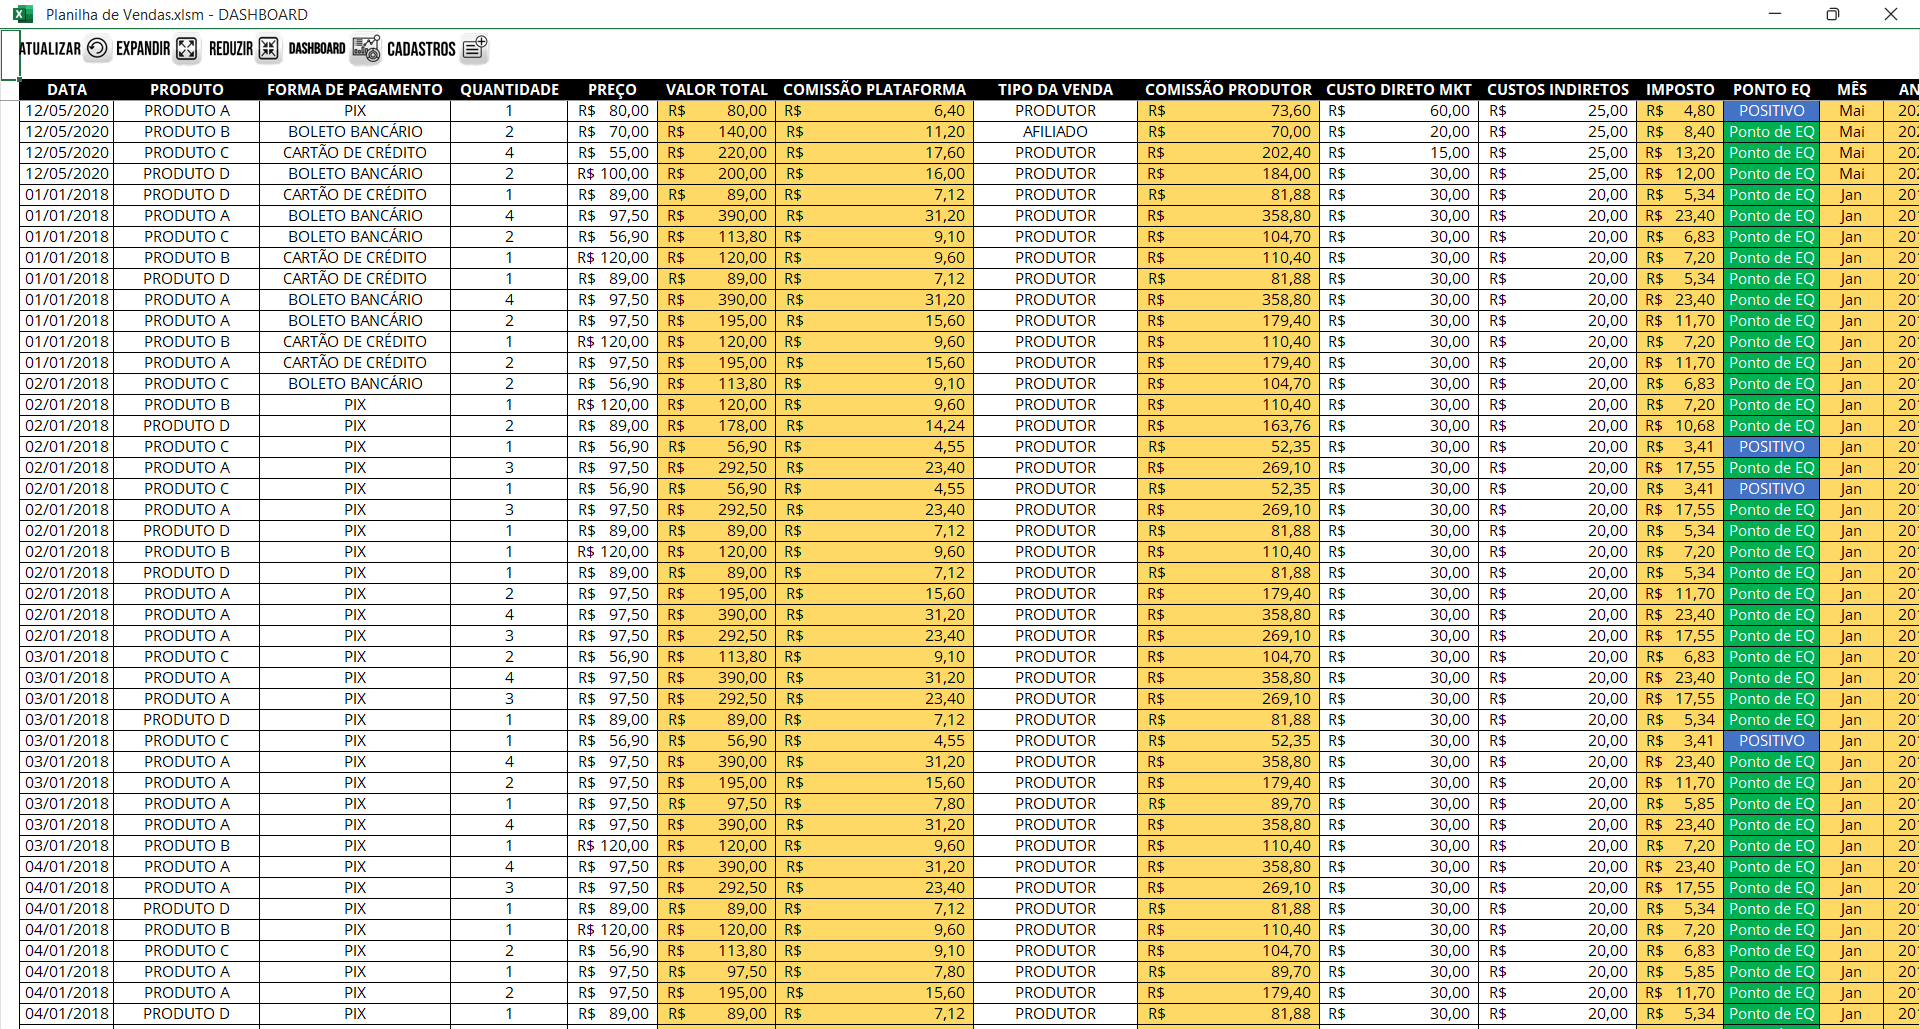Select the PREÇO column header

[x=612, y=90]
